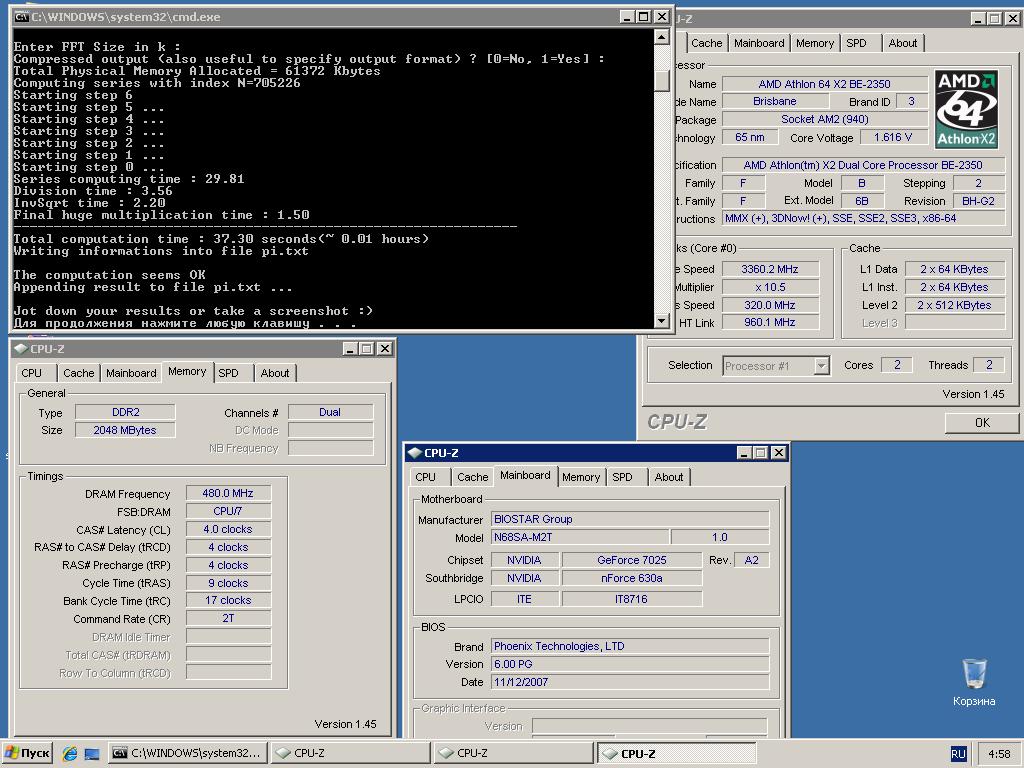Click the GeForce 7025 chipset field

pos(632,560)
